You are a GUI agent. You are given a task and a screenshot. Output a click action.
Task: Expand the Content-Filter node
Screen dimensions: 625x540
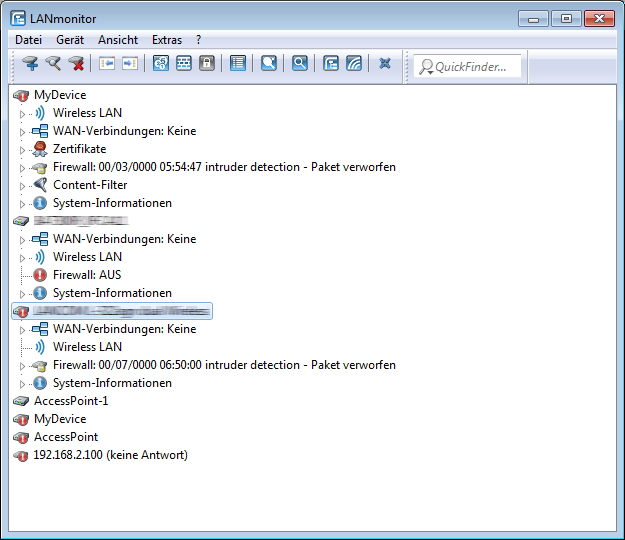click(x=23, y=185)
